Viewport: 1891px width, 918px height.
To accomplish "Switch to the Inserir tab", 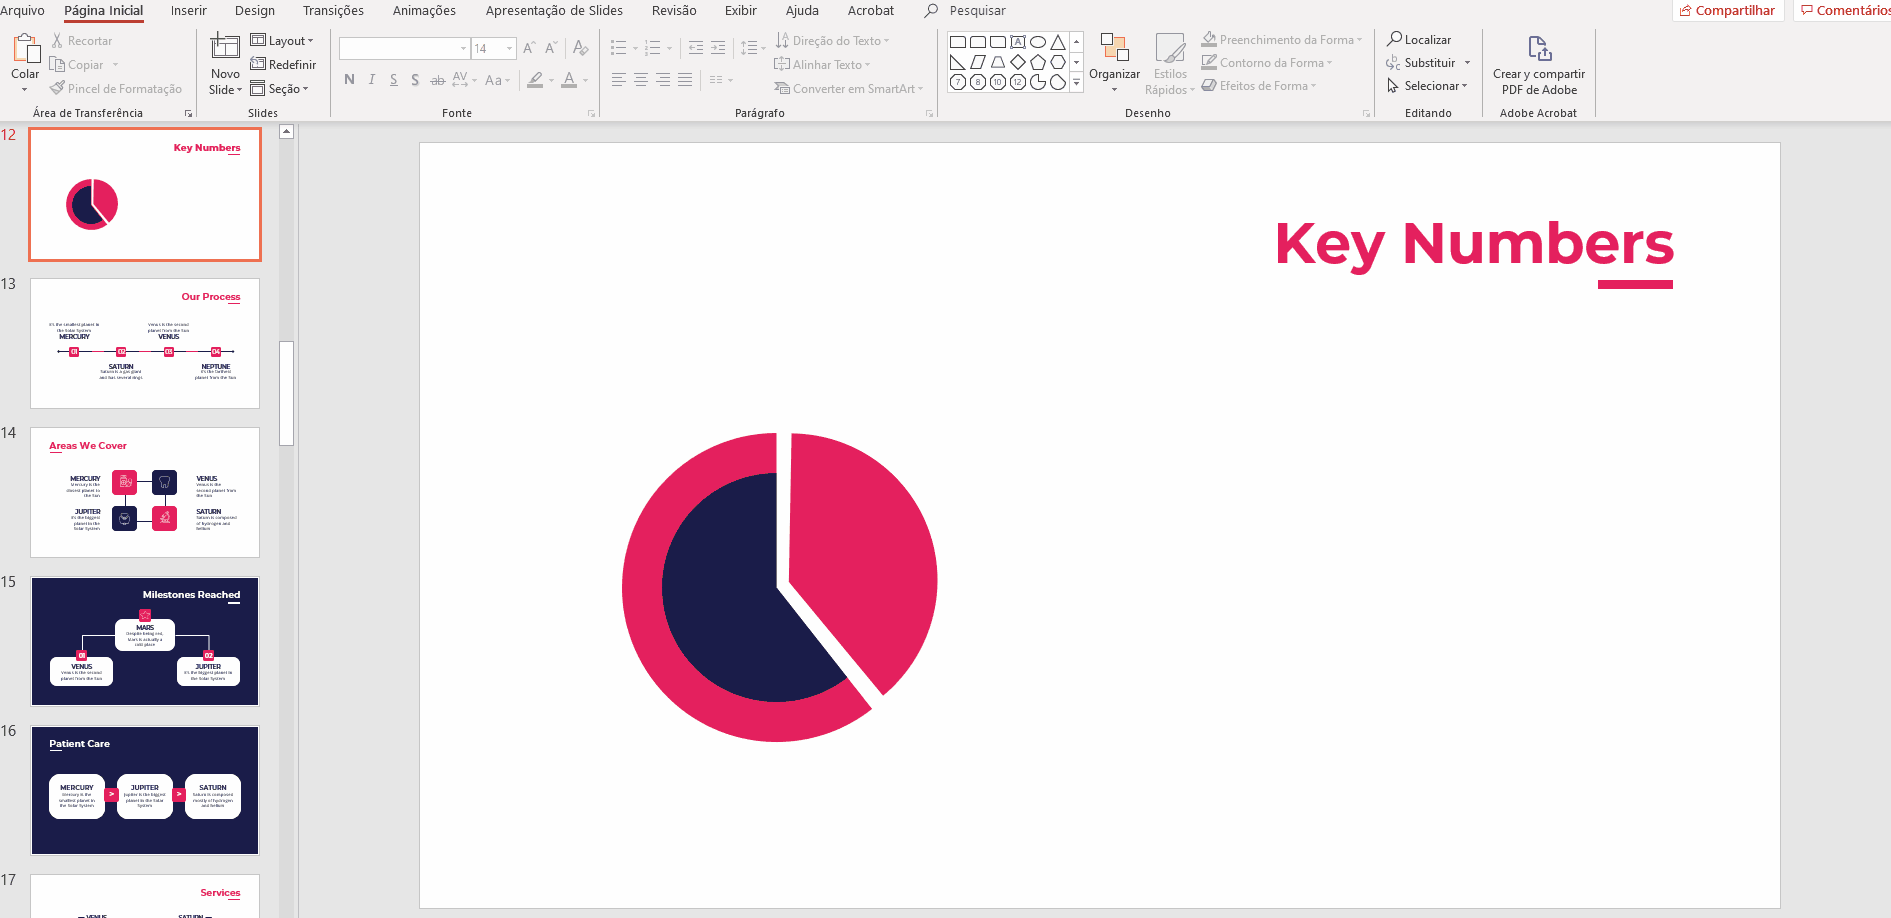I will click(x=189, y=11).
